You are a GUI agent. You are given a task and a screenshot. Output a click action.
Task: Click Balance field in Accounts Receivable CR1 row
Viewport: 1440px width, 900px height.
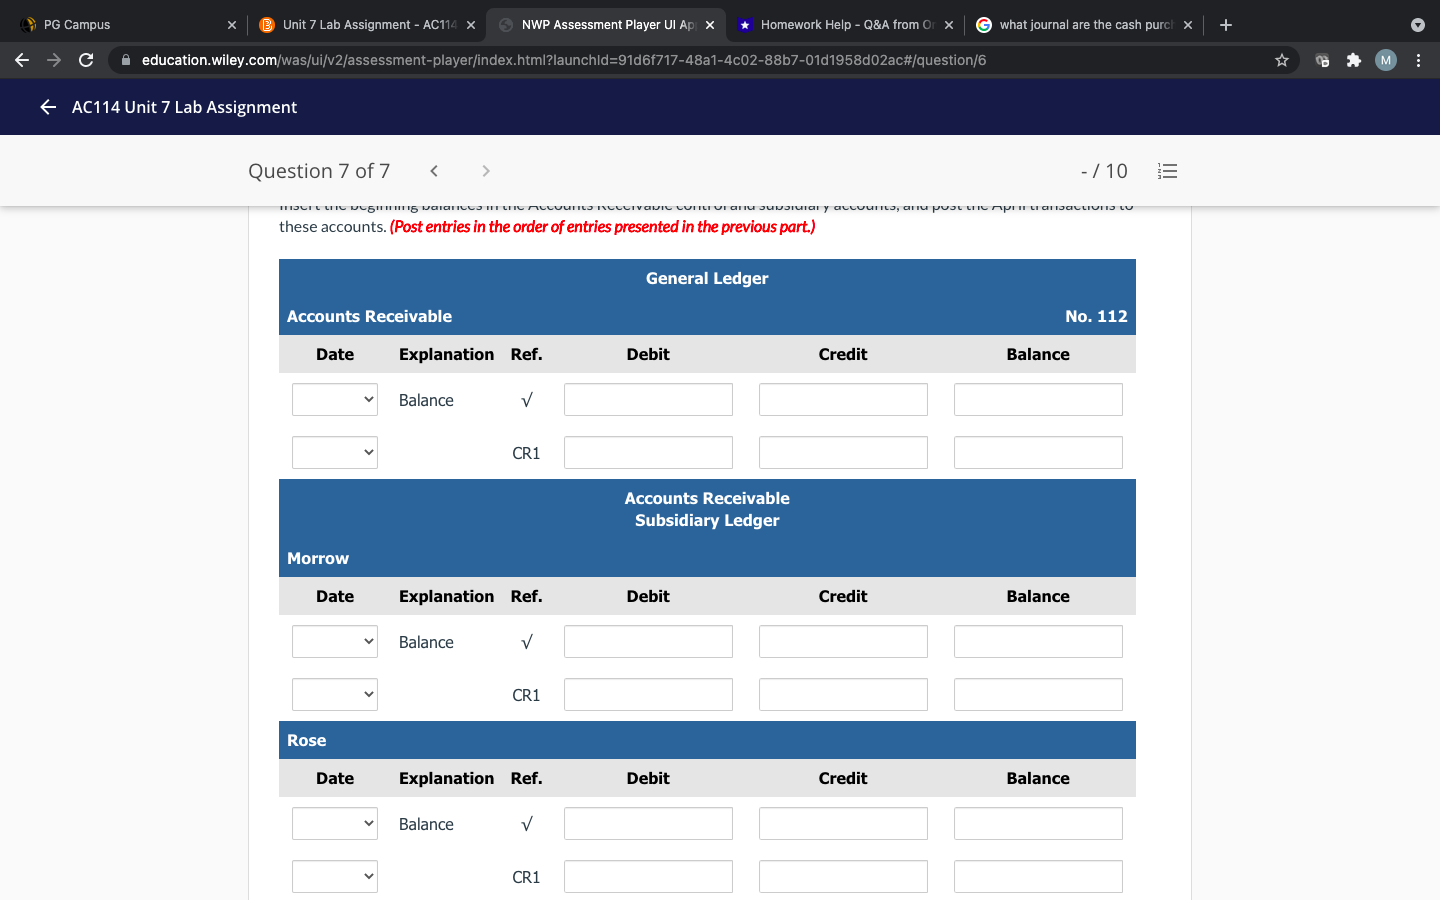click(1038, 453)
